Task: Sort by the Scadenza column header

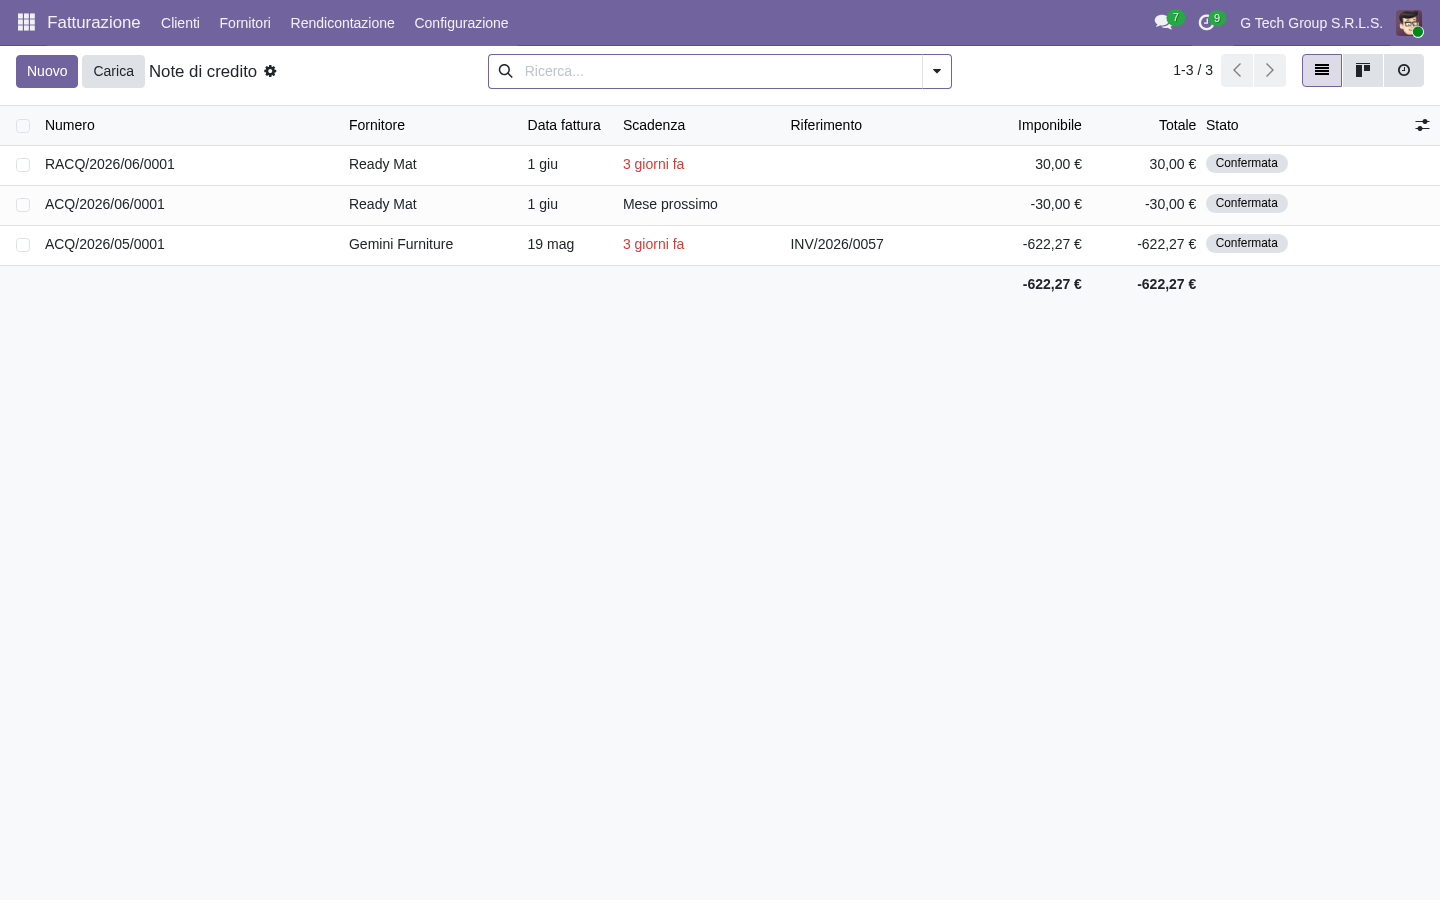Action: coord(654,125)
